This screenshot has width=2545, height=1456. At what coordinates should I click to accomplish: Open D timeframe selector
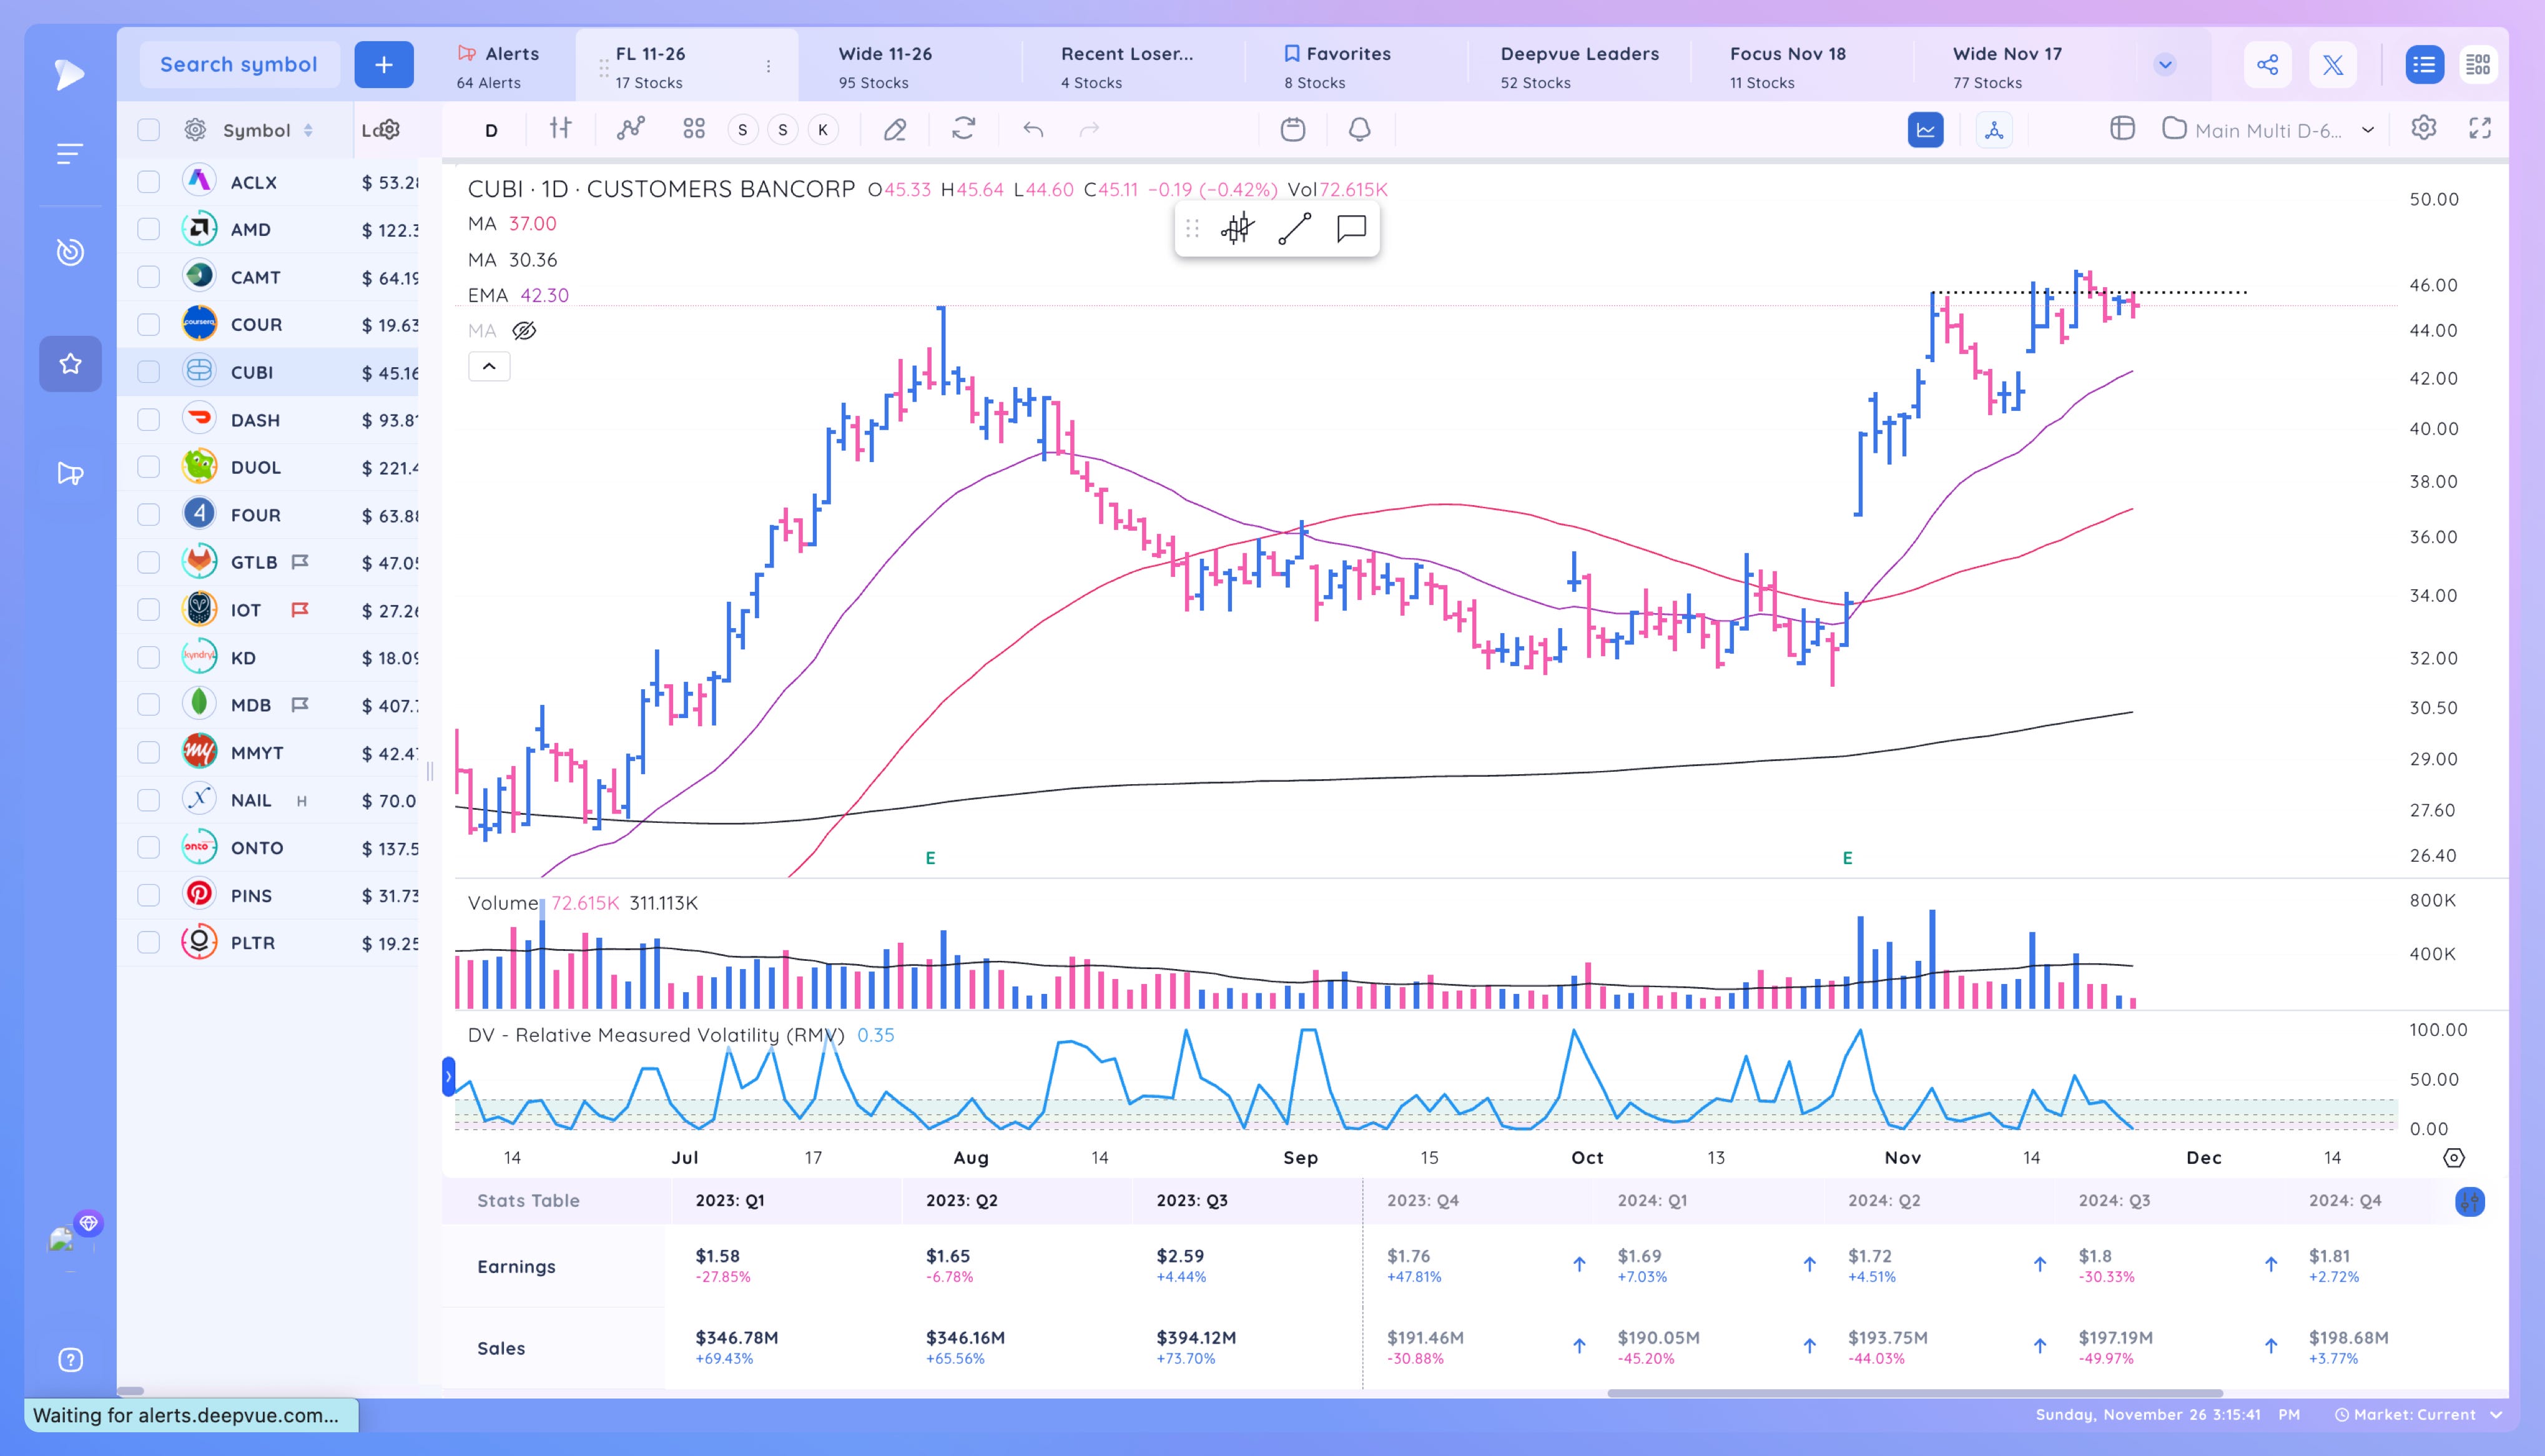[491, 130]
